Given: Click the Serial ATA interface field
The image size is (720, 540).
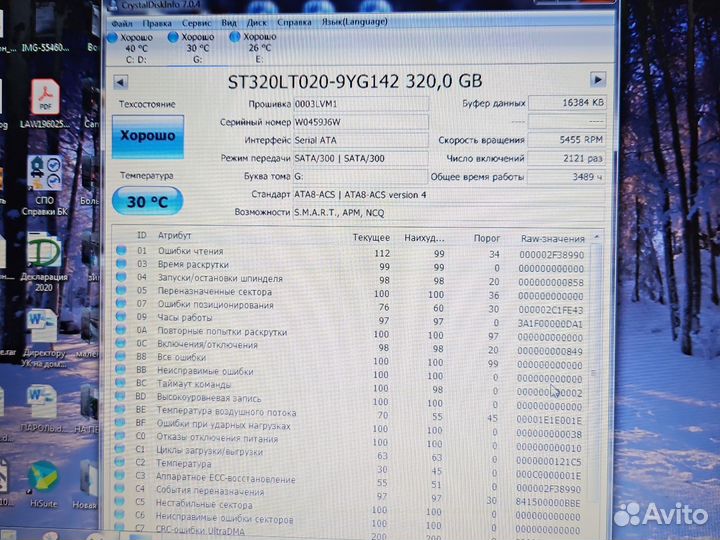Looking at the screenshot, I should (x=361, y=141).
